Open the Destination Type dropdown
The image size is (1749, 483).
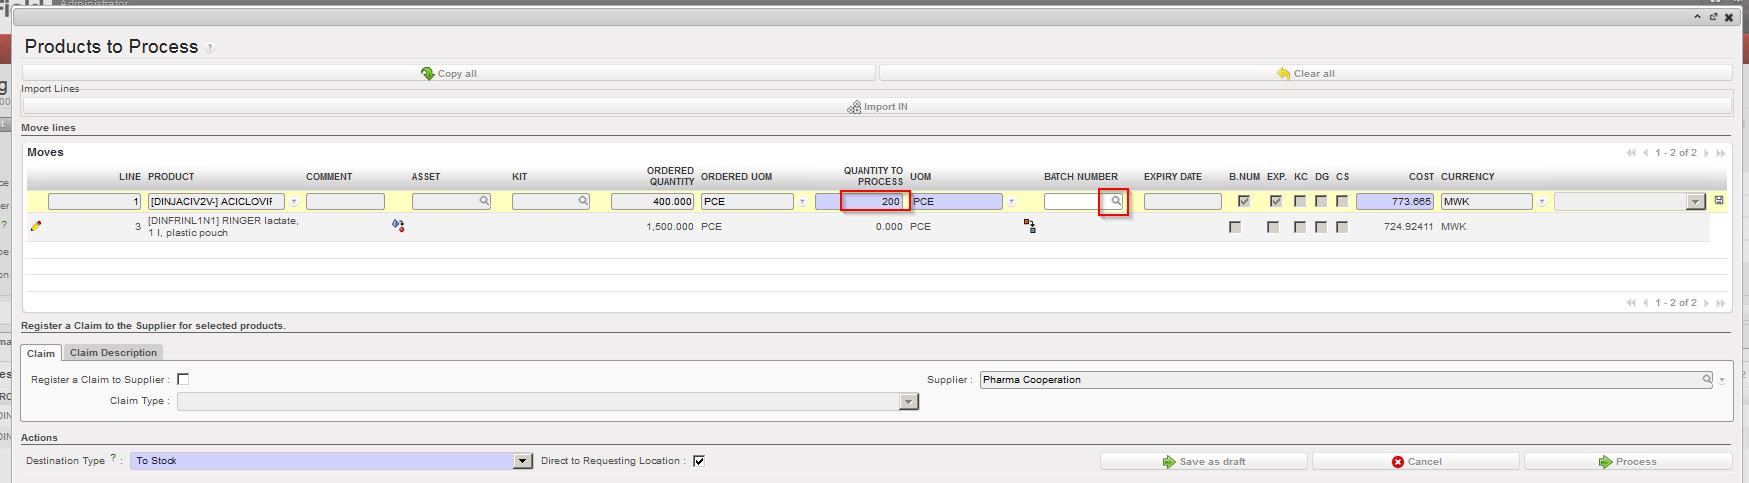click(522, 461)
